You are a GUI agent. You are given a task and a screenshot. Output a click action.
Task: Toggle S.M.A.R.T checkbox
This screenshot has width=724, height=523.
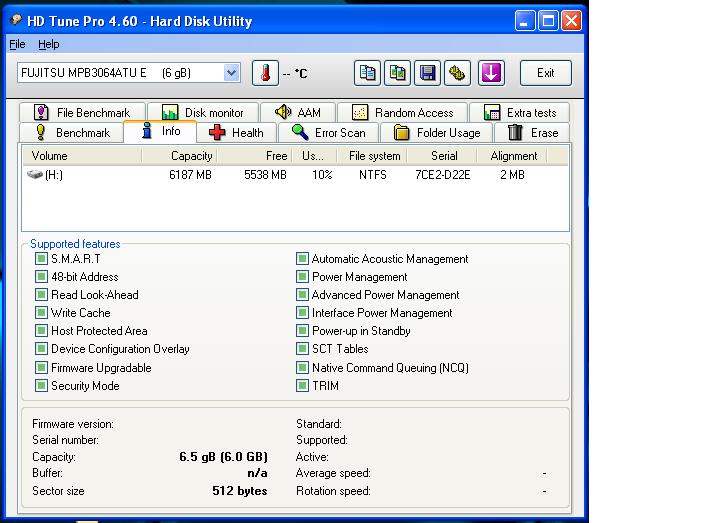click(41, 258)
